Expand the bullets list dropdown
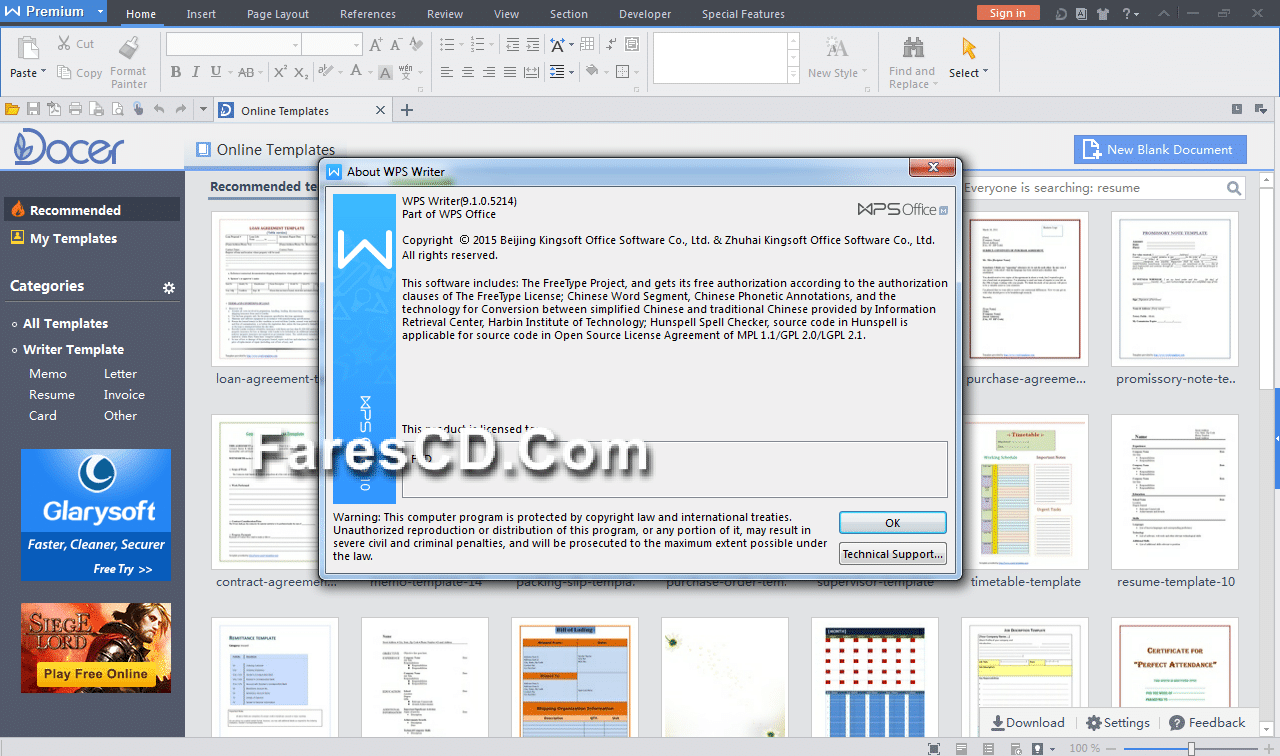Image resolution: width=1280 pixels, height=756 pixels. pos(459,45)
